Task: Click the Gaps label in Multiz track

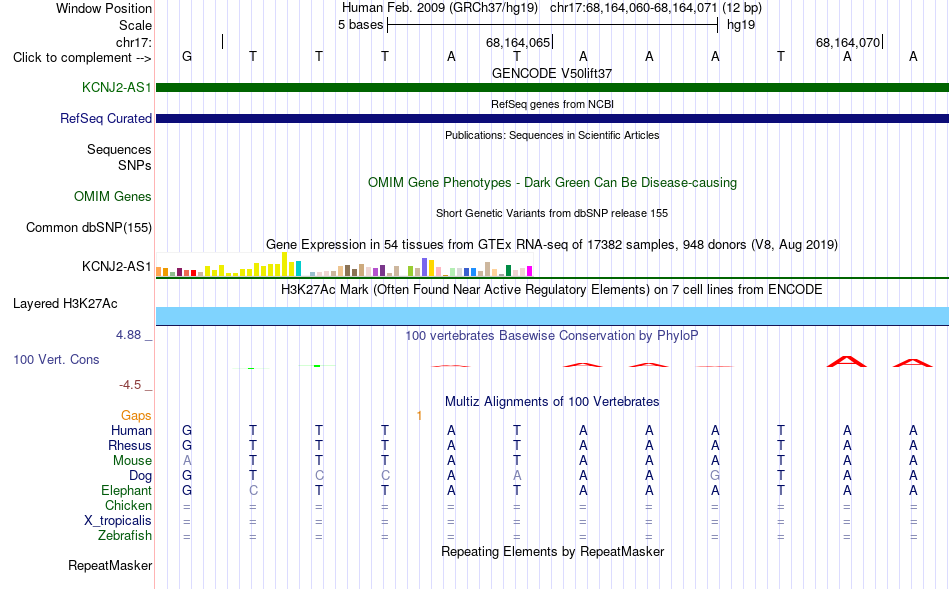Action: pos(136,416)
